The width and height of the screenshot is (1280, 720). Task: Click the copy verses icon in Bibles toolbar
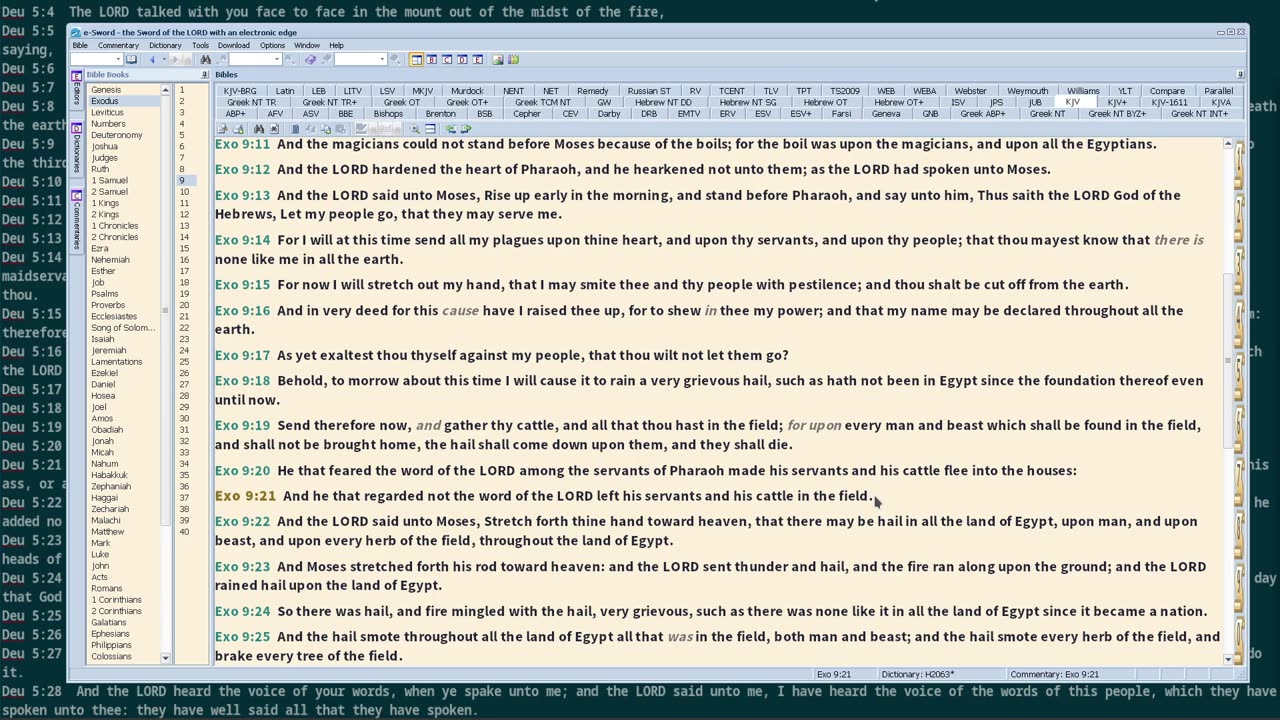[325, 129]
